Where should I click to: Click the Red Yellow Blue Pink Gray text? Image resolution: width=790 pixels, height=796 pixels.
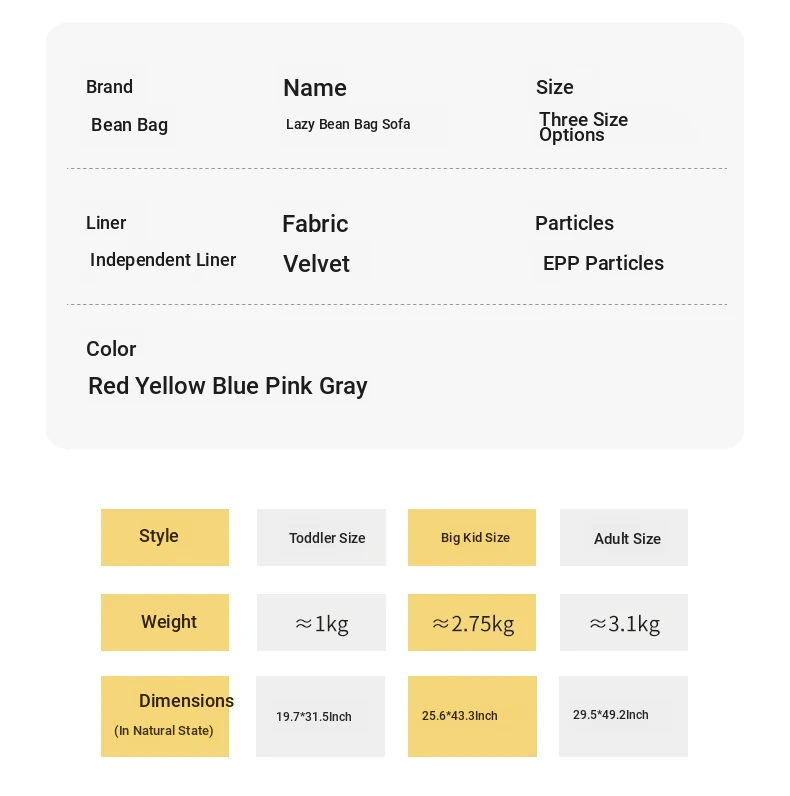pyautogui.click(x=228, y=386)
